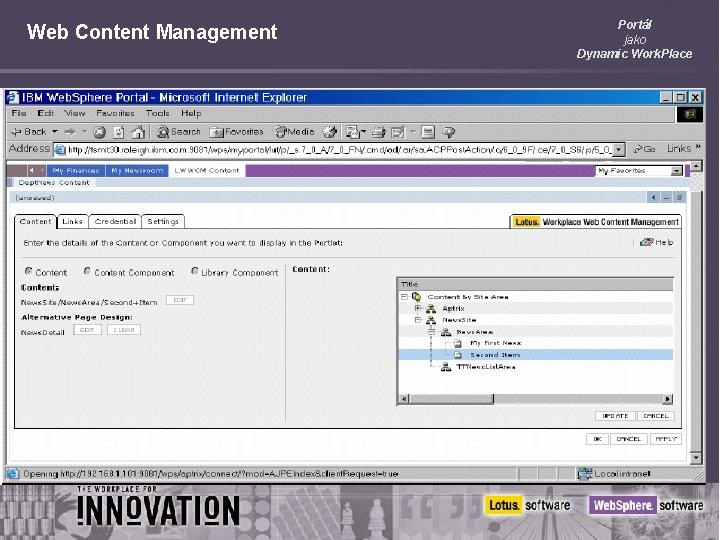The width and height of the screenshot is (720, 540).
Task: Expand the Aptrix tree node
Action: point(418,308)
